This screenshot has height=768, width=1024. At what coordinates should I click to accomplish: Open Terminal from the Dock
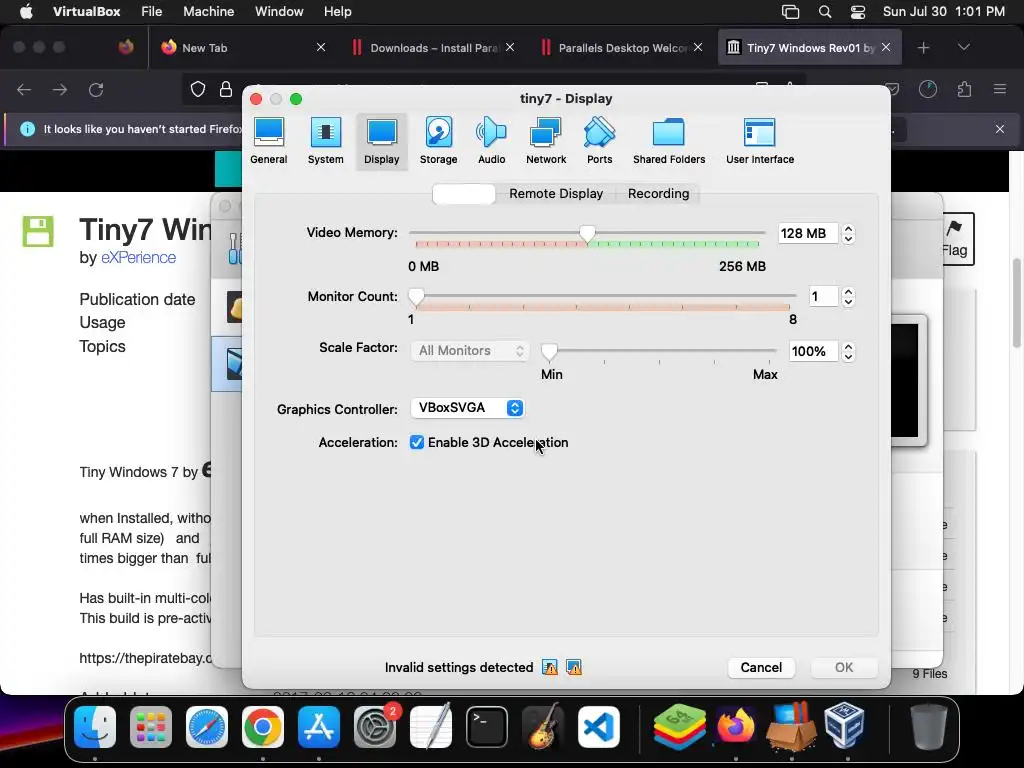487,726
